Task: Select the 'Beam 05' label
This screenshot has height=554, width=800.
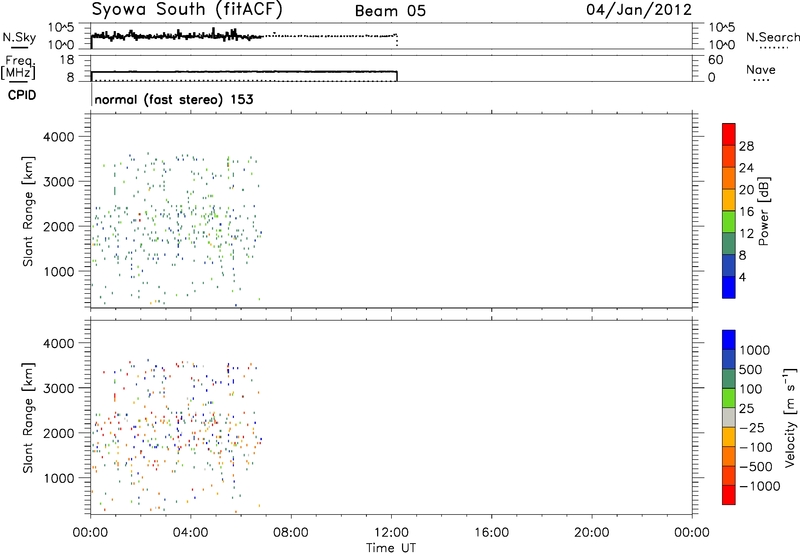Action: 390,11
